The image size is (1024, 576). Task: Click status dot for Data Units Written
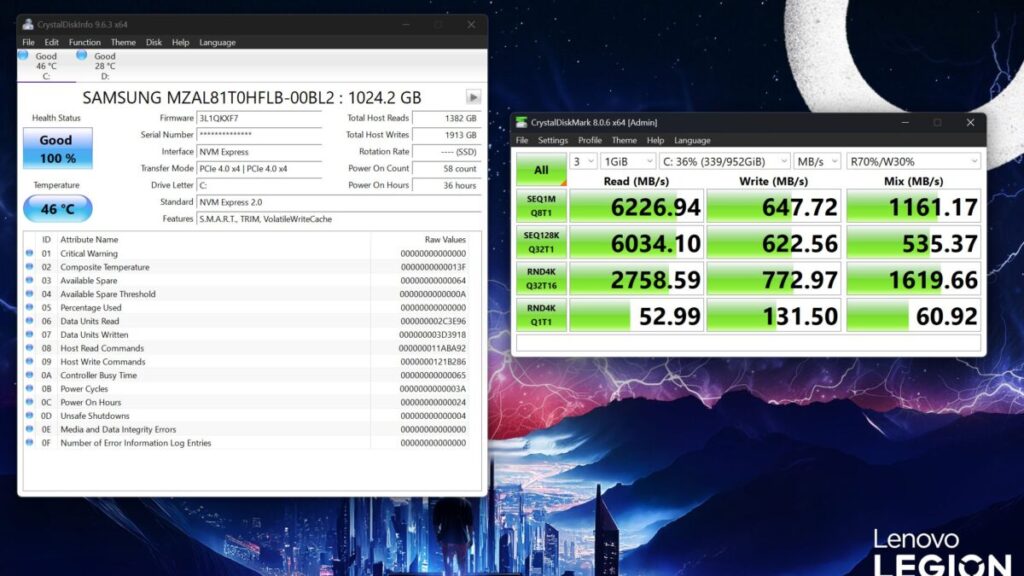tap(29, 334)
